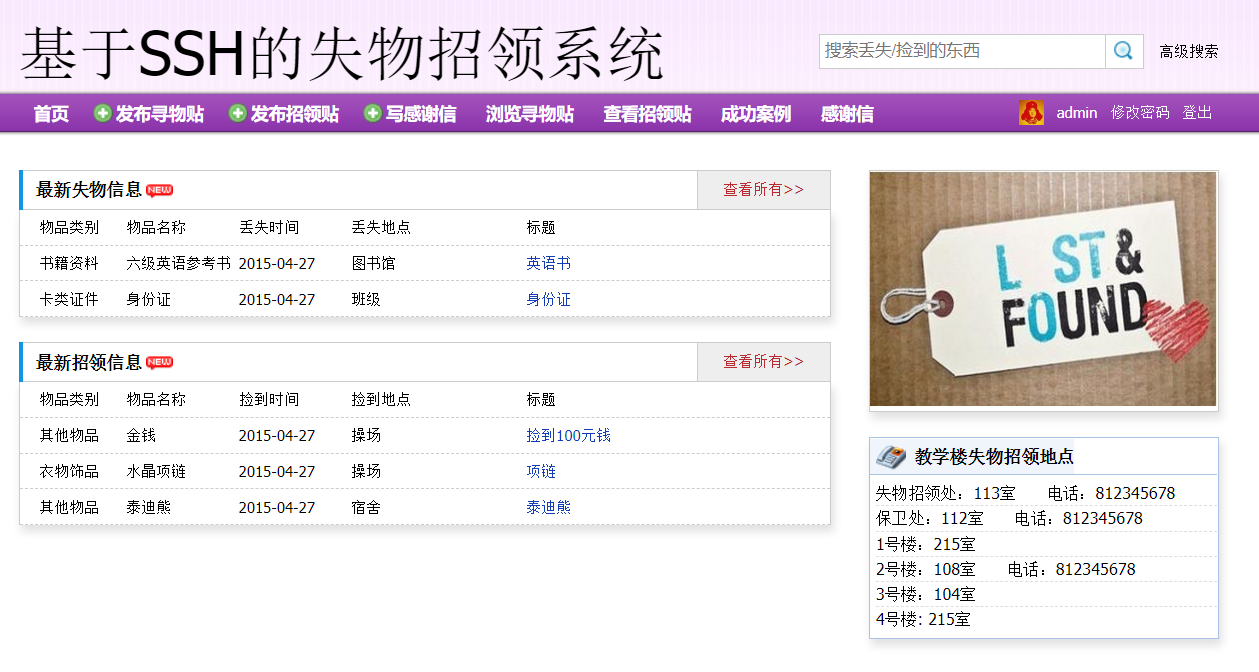
Task: Click 查看所有>> for the lost items list
Action: pos(762,189)
